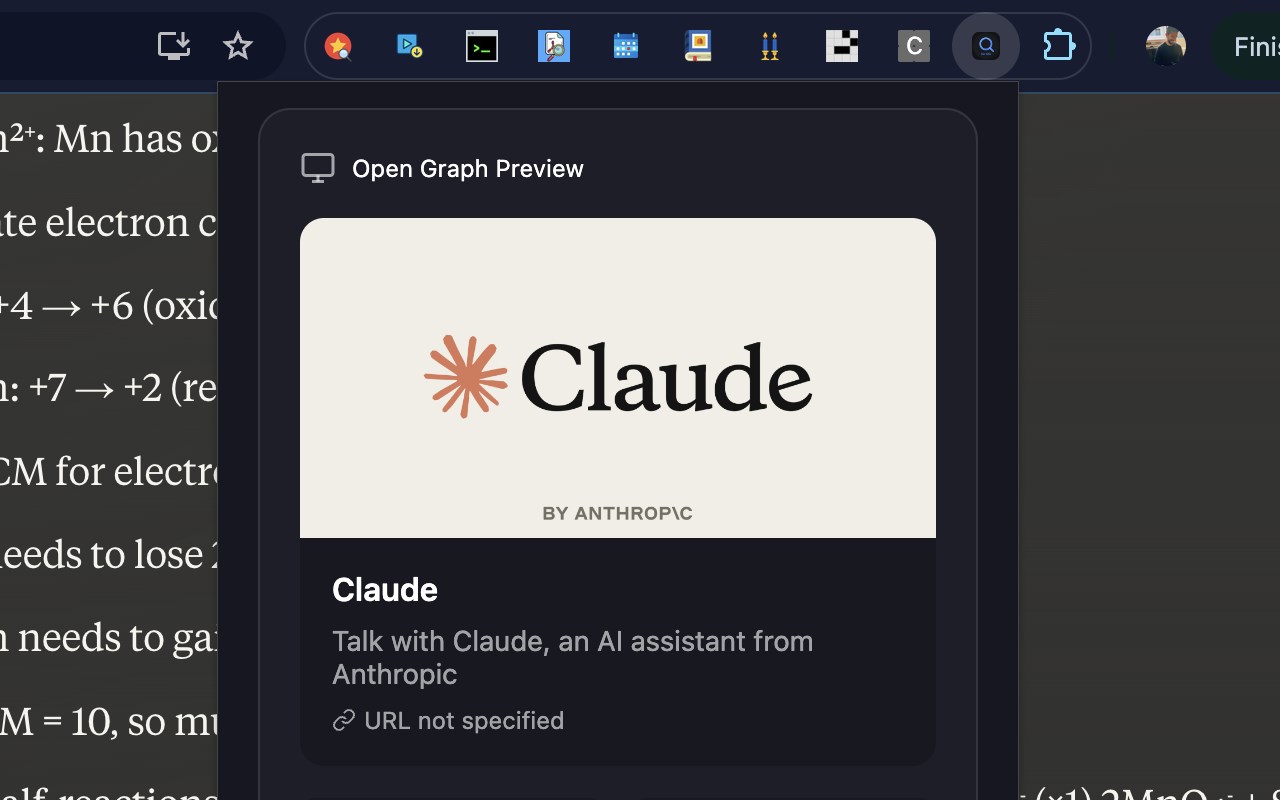Screen dimensions: 1280x800
Task: Click the link icon beside URL not specified
Action: 344,721
